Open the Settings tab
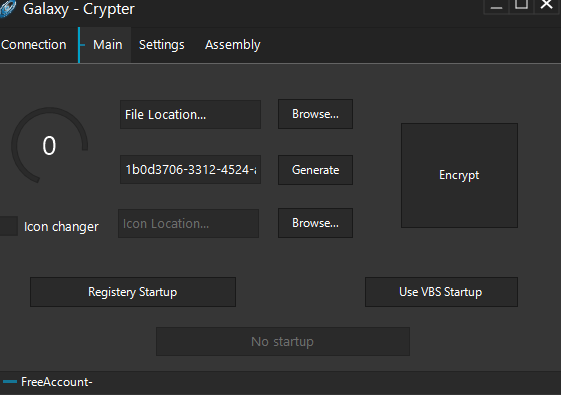Viewport: 561px width, 395px height. click(x=161, y=45)
